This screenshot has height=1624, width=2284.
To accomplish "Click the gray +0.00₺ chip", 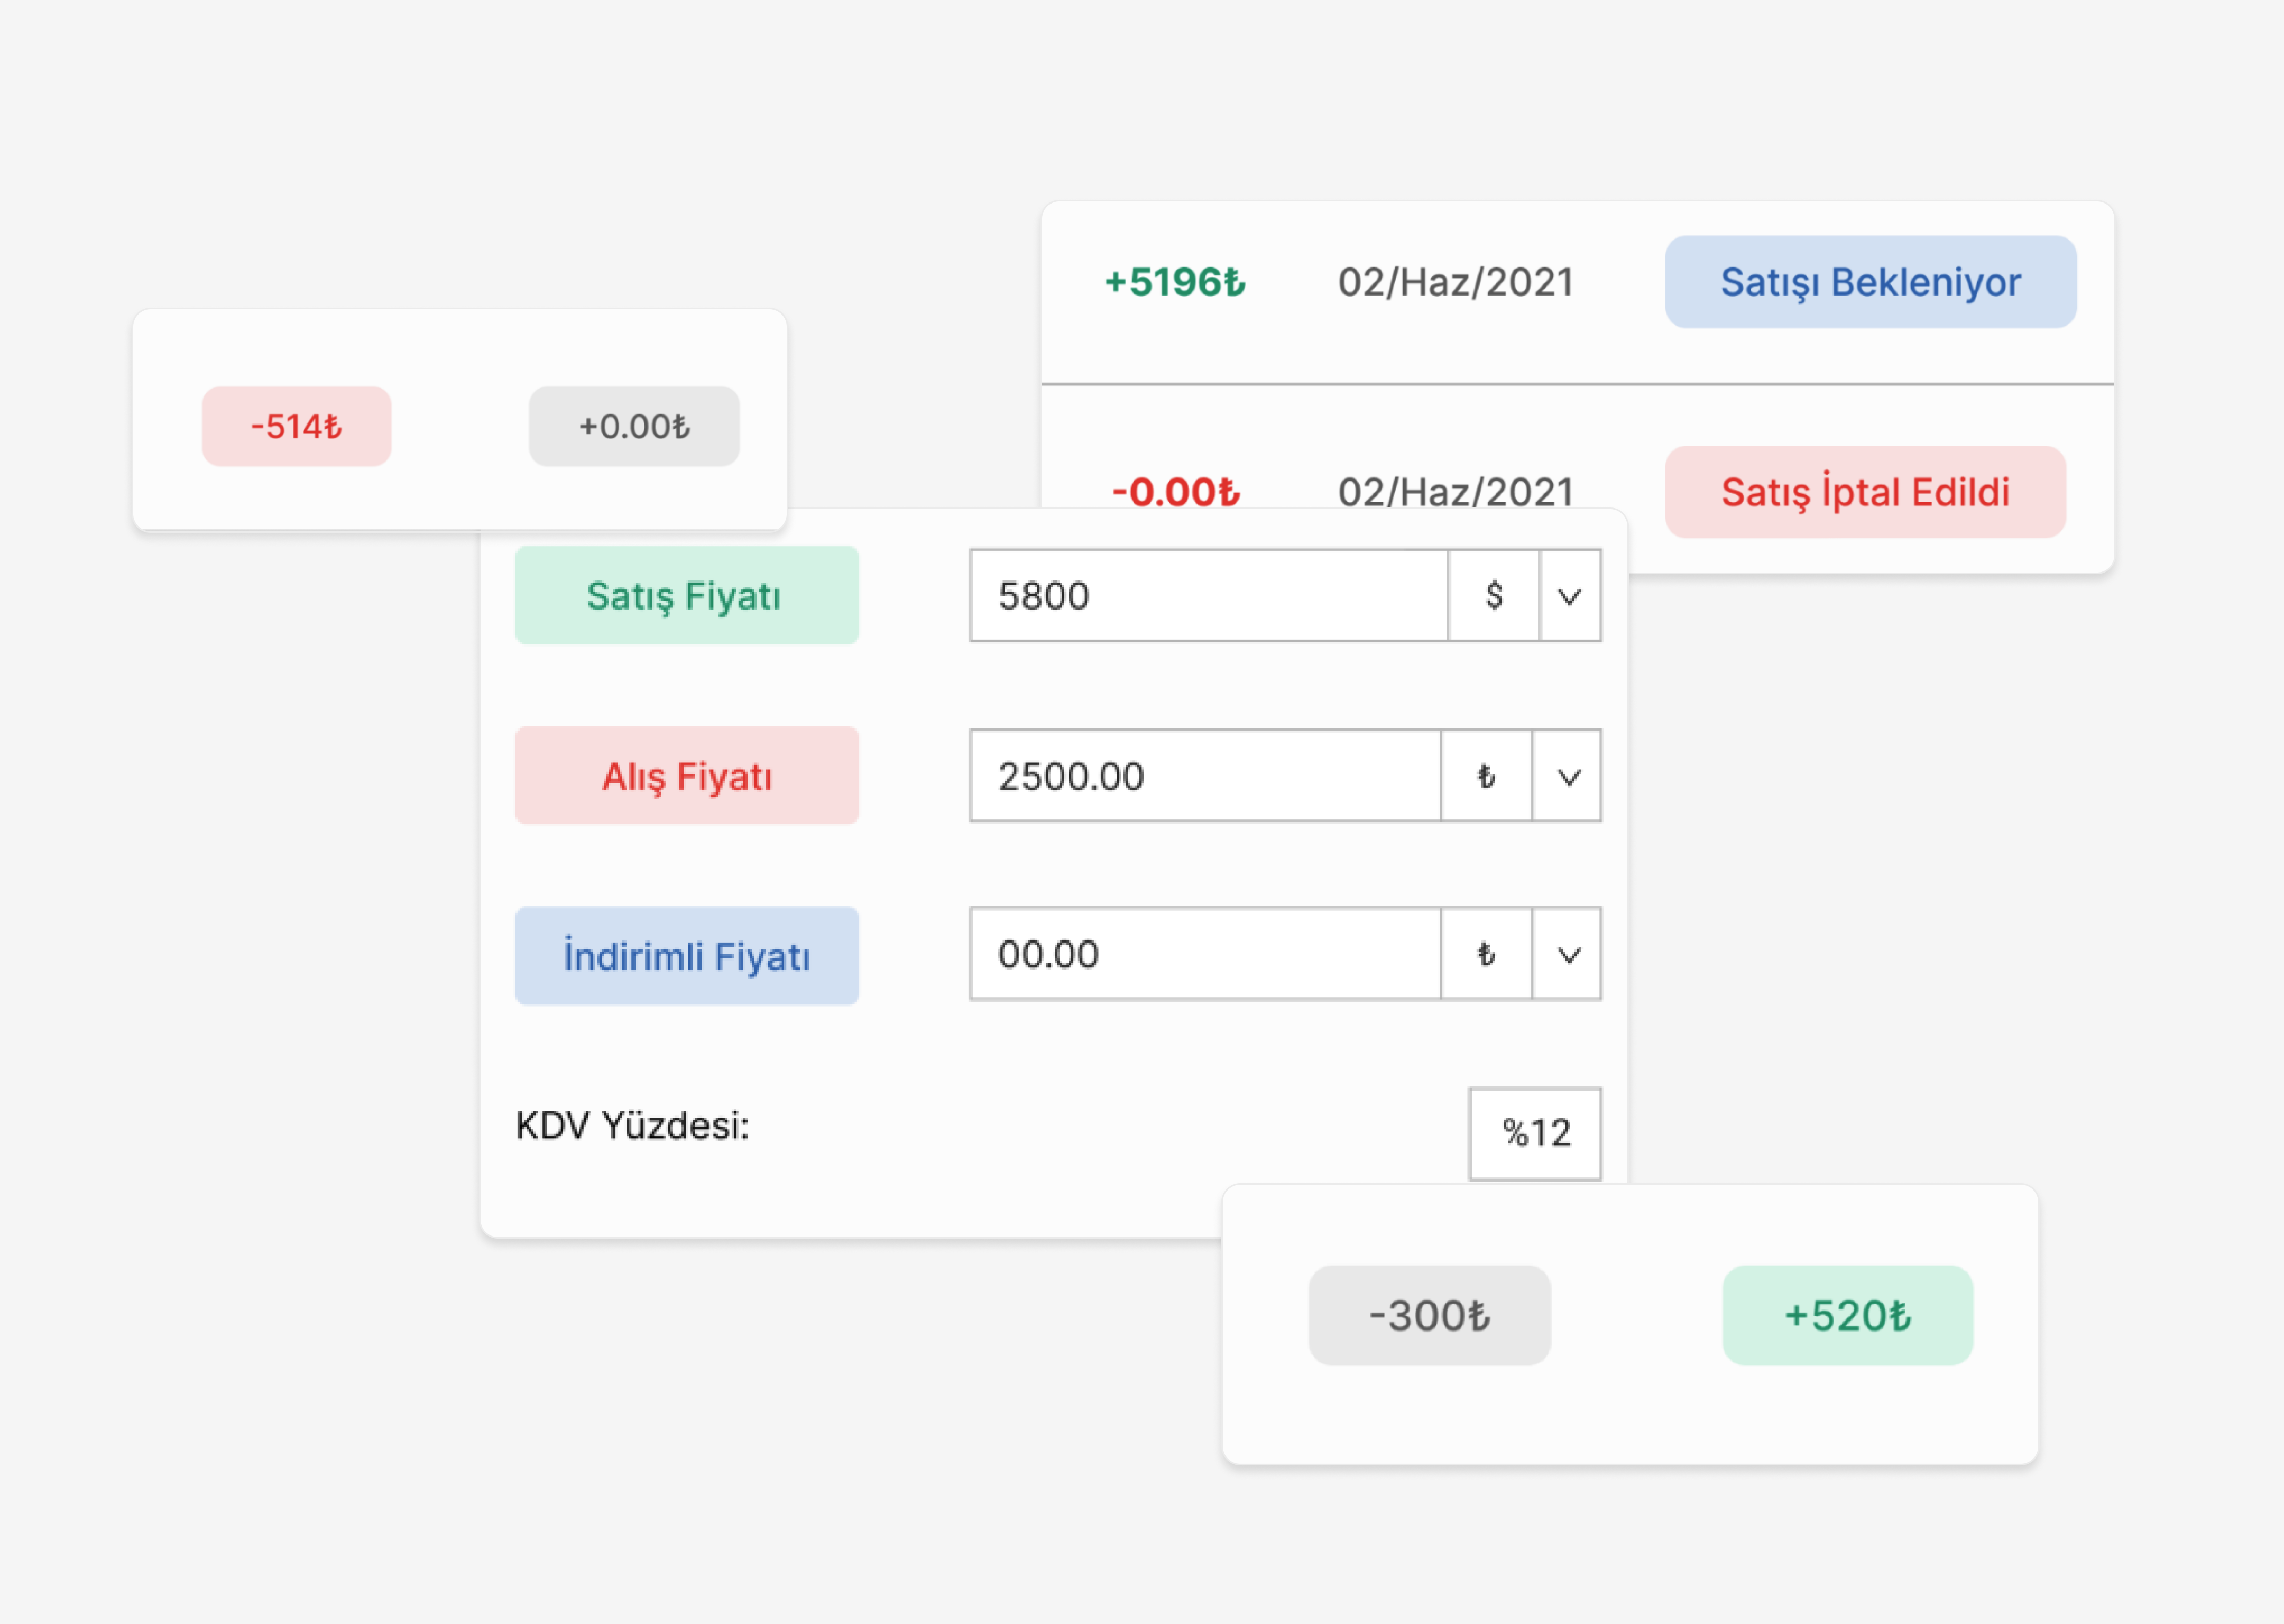I will pos(634,426).
